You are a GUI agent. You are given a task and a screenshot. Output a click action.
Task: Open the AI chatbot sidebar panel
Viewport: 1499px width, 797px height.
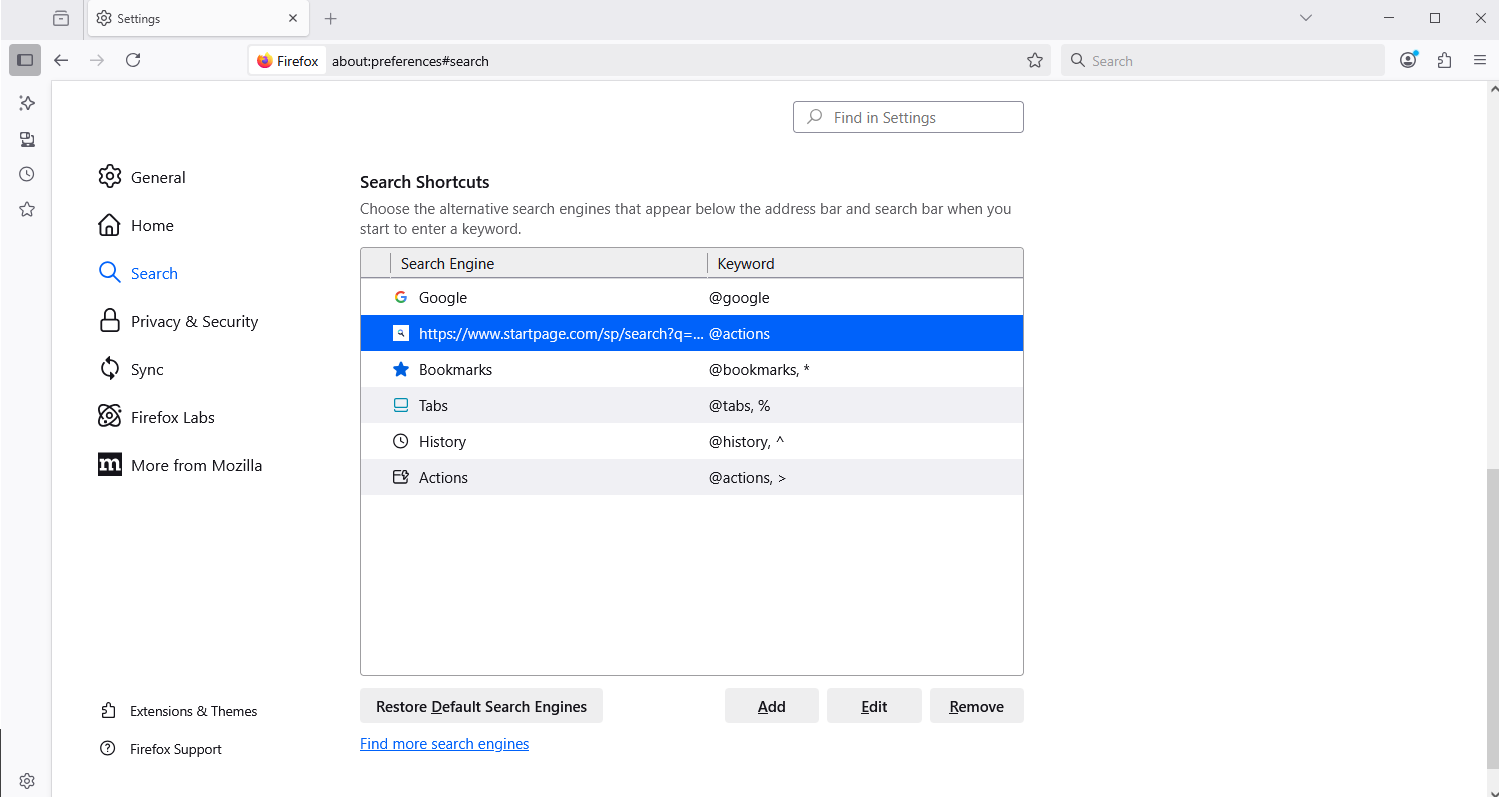coord(27,103)
